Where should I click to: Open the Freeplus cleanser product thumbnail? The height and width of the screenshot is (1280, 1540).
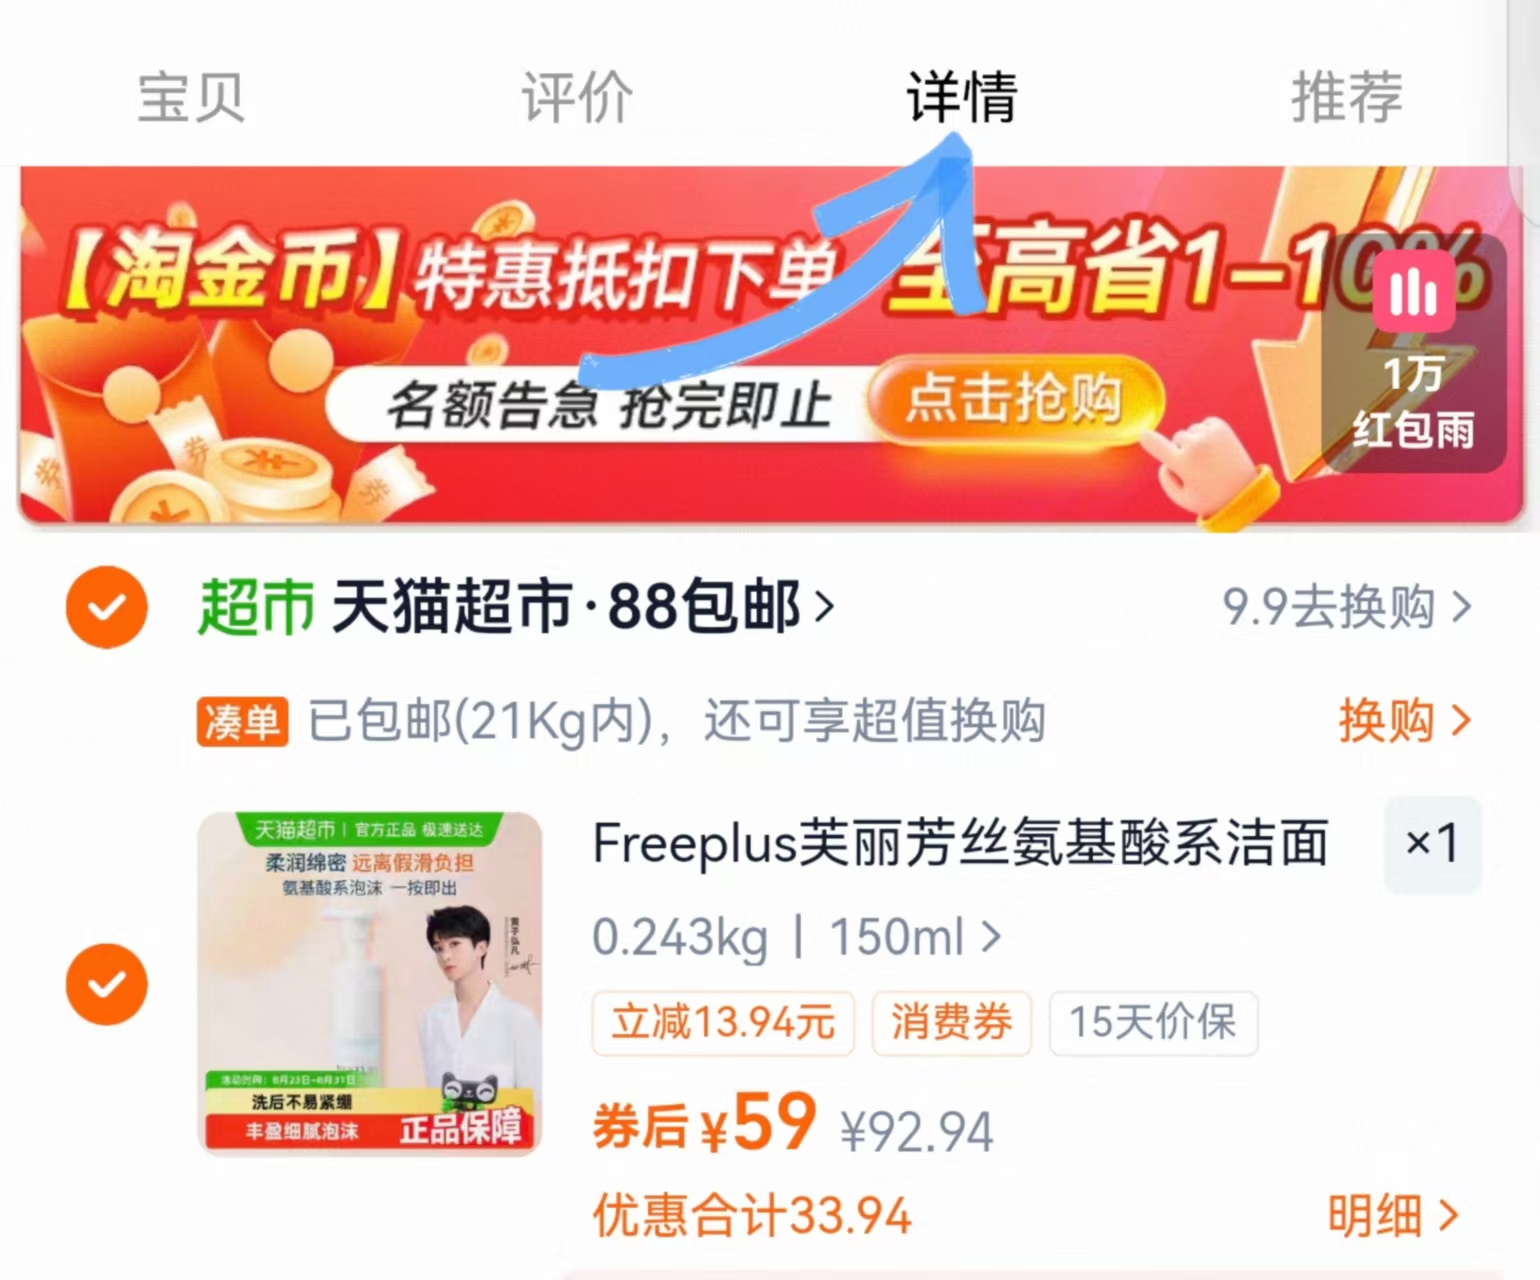pos(370,983)
